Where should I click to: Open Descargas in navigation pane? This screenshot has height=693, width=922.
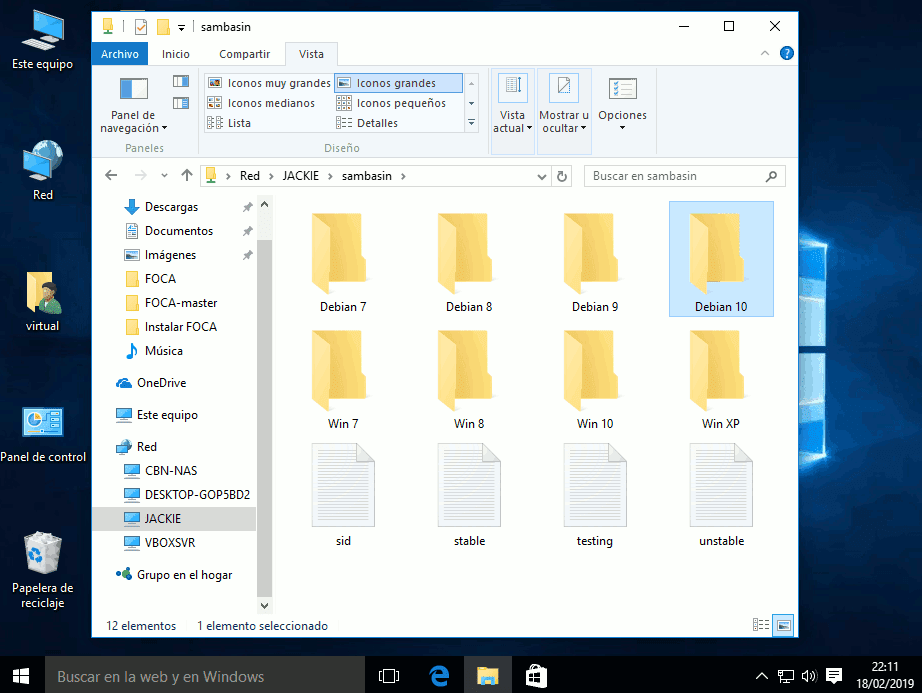click(171, 207)
